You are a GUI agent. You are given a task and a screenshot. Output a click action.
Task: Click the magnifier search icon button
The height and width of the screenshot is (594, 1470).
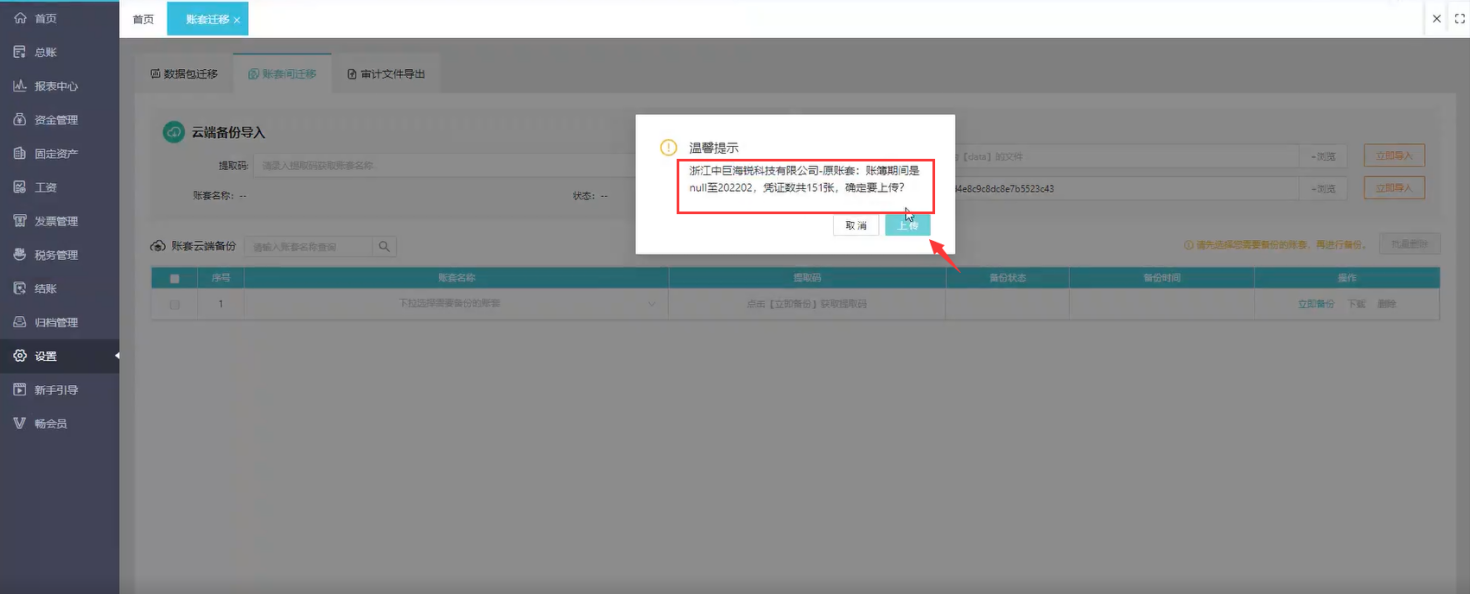(385, 246)
